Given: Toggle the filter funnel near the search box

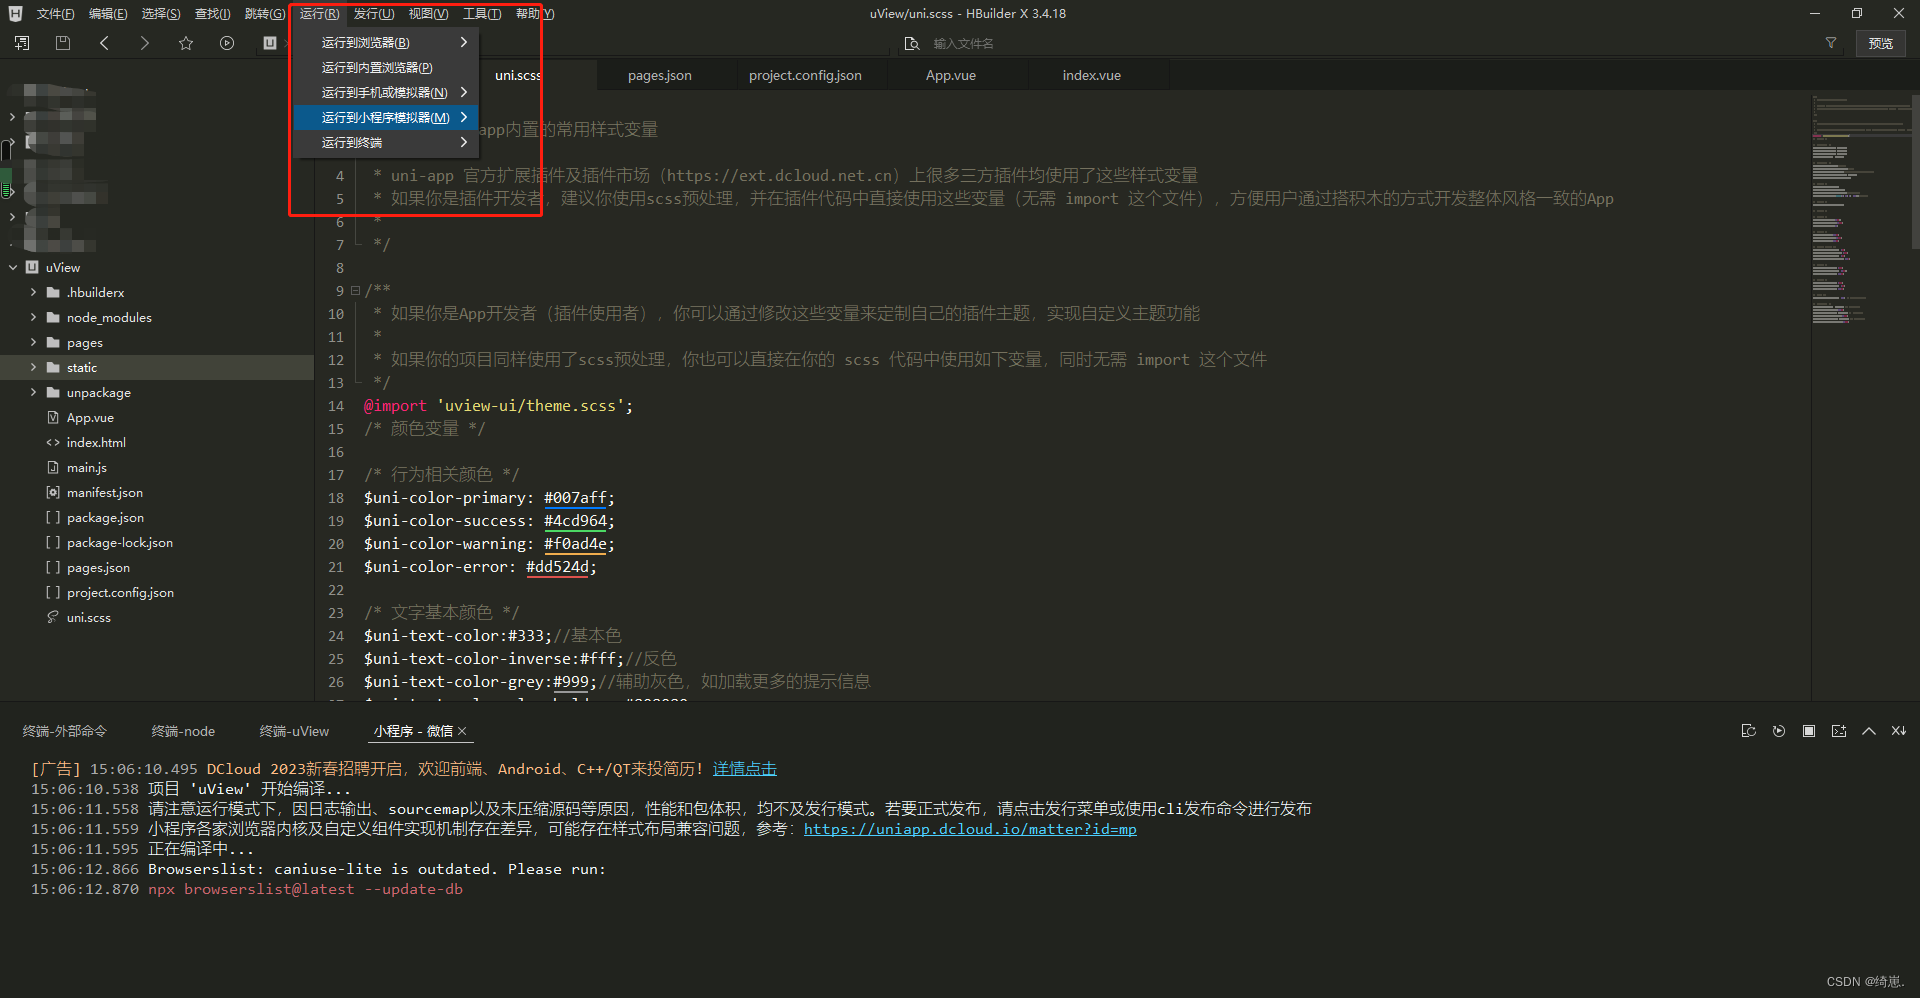Looking at the screenshot, I should click(x=1831, y=43).
